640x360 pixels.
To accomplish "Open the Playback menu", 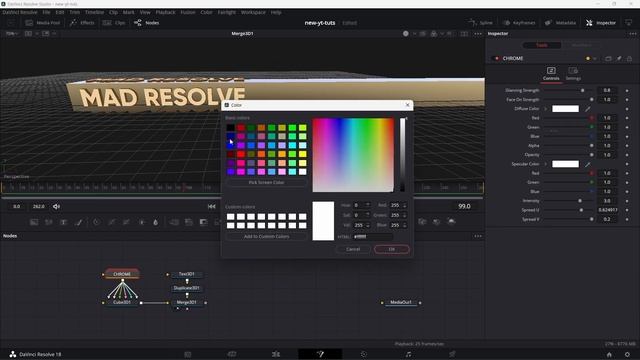I will (165, 12).
